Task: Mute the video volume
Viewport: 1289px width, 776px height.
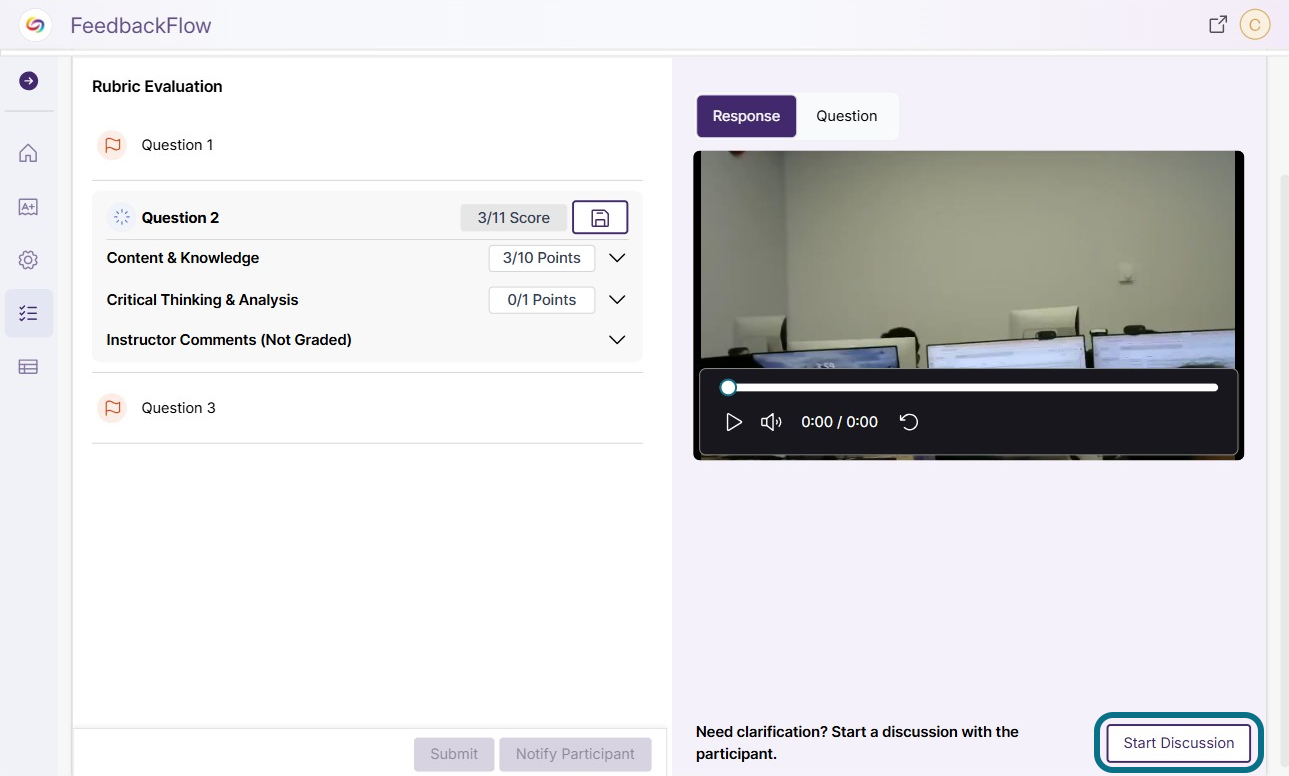Action: (771, 422)
